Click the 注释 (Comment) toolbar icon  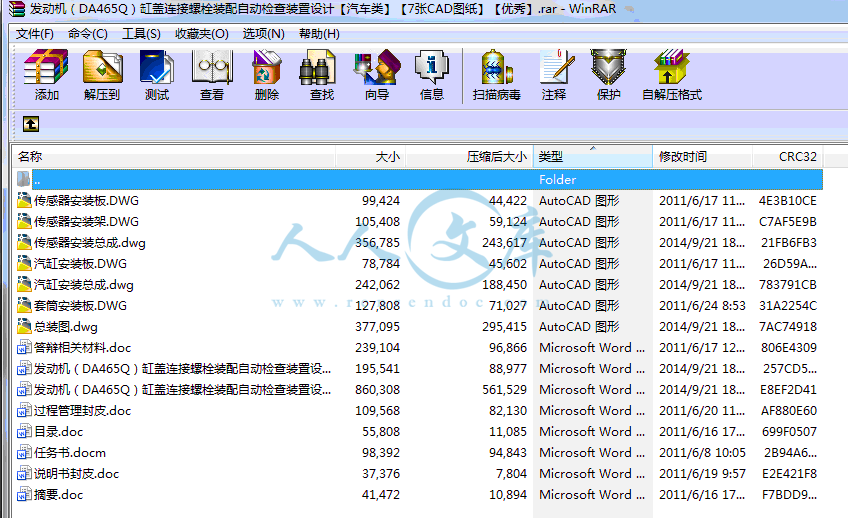click(556, 67)
